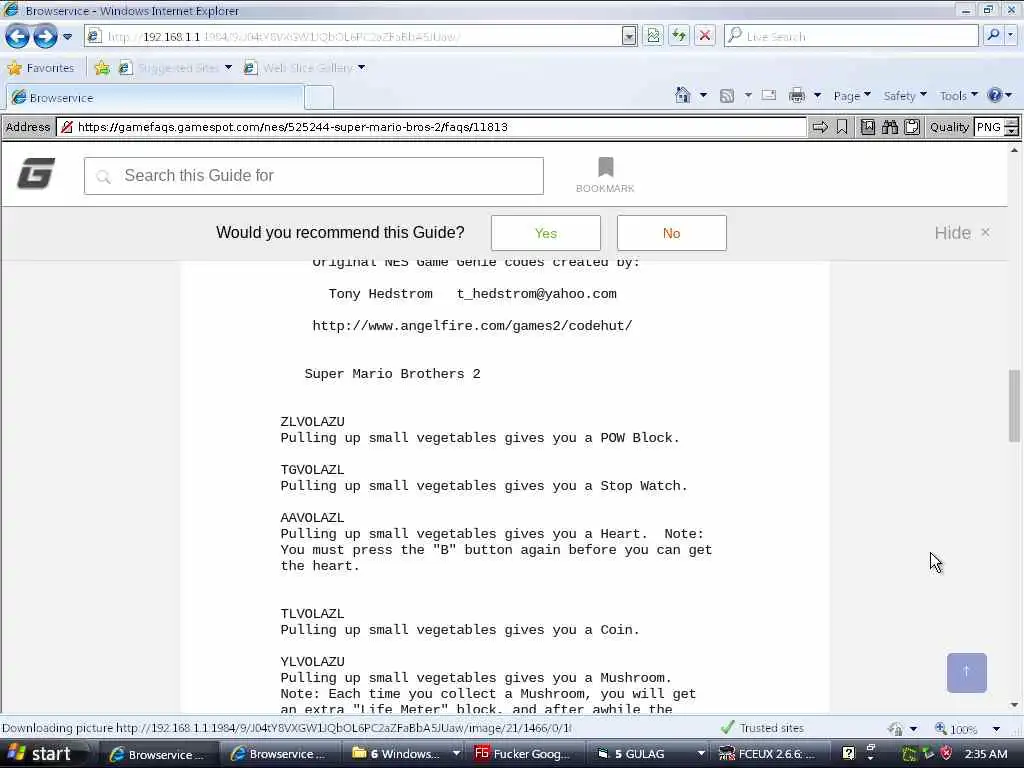Click the Browservice address URL field
The height and width of the screenshot is (768, 1024).
click(x=431, y=127)
